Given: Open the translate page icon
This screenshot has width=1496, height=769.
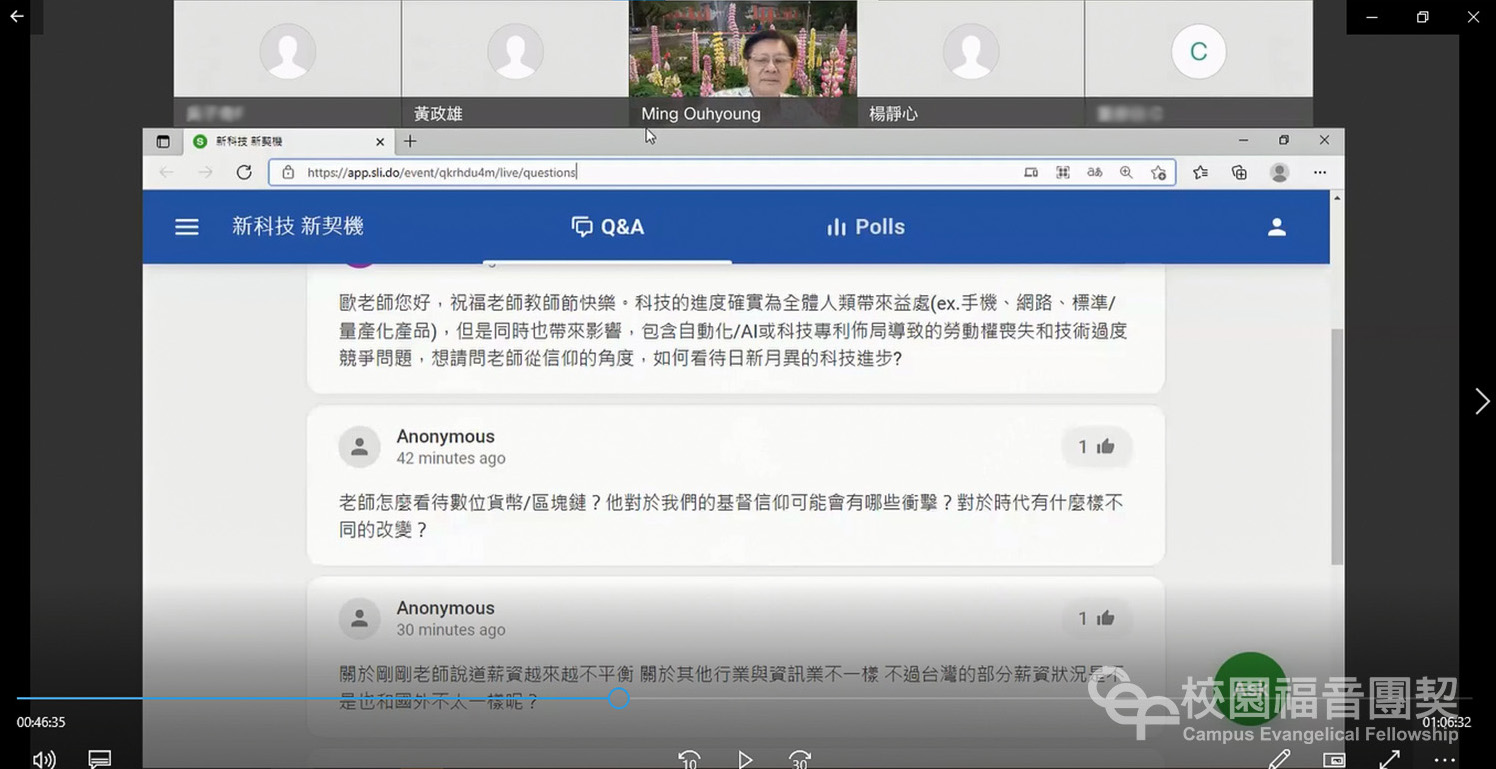Looking at the screenshot, I should [x=1095, y=172].
